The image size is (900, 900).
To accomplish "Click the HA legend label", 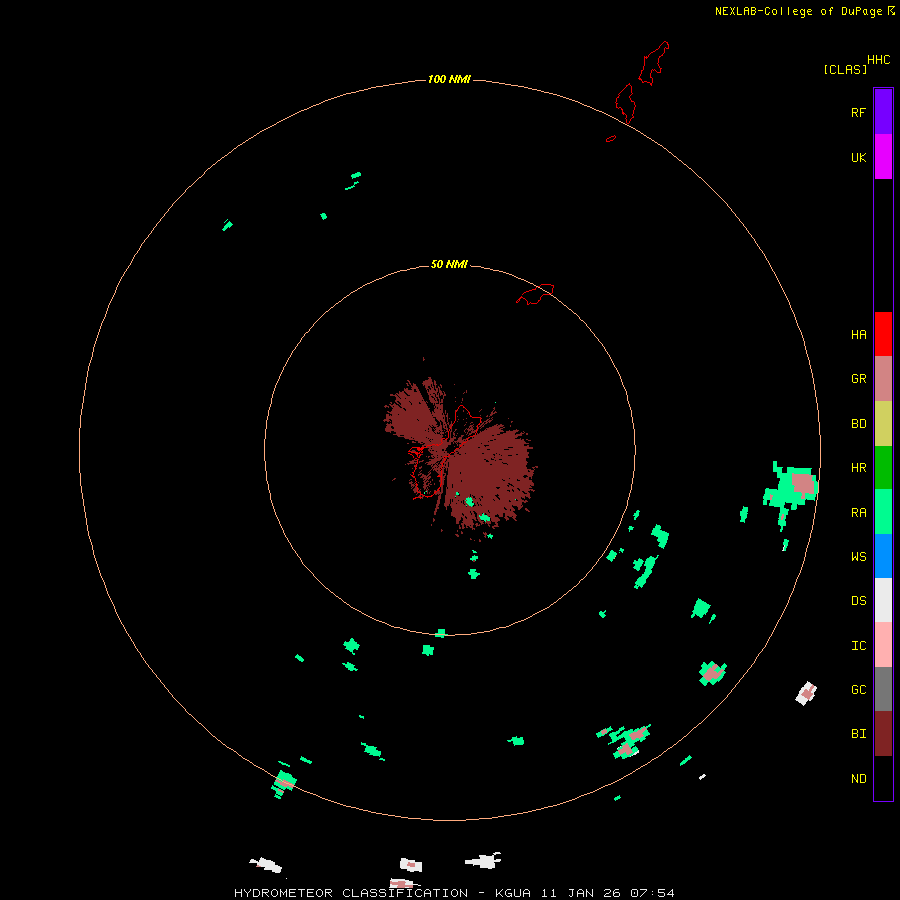I will [x=858, y=335].
